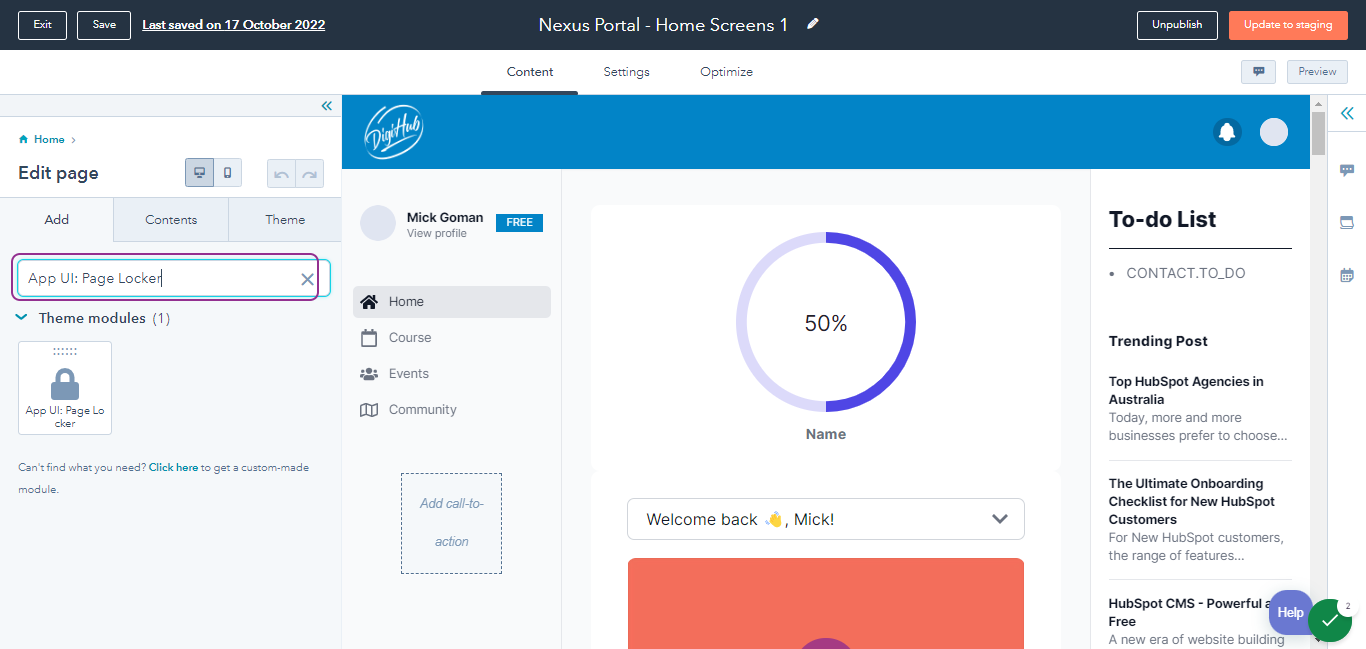The width and height of the screenshot is (1366, 649).
Task: Click the Trending Post heading
Action: click(1158, 341)
